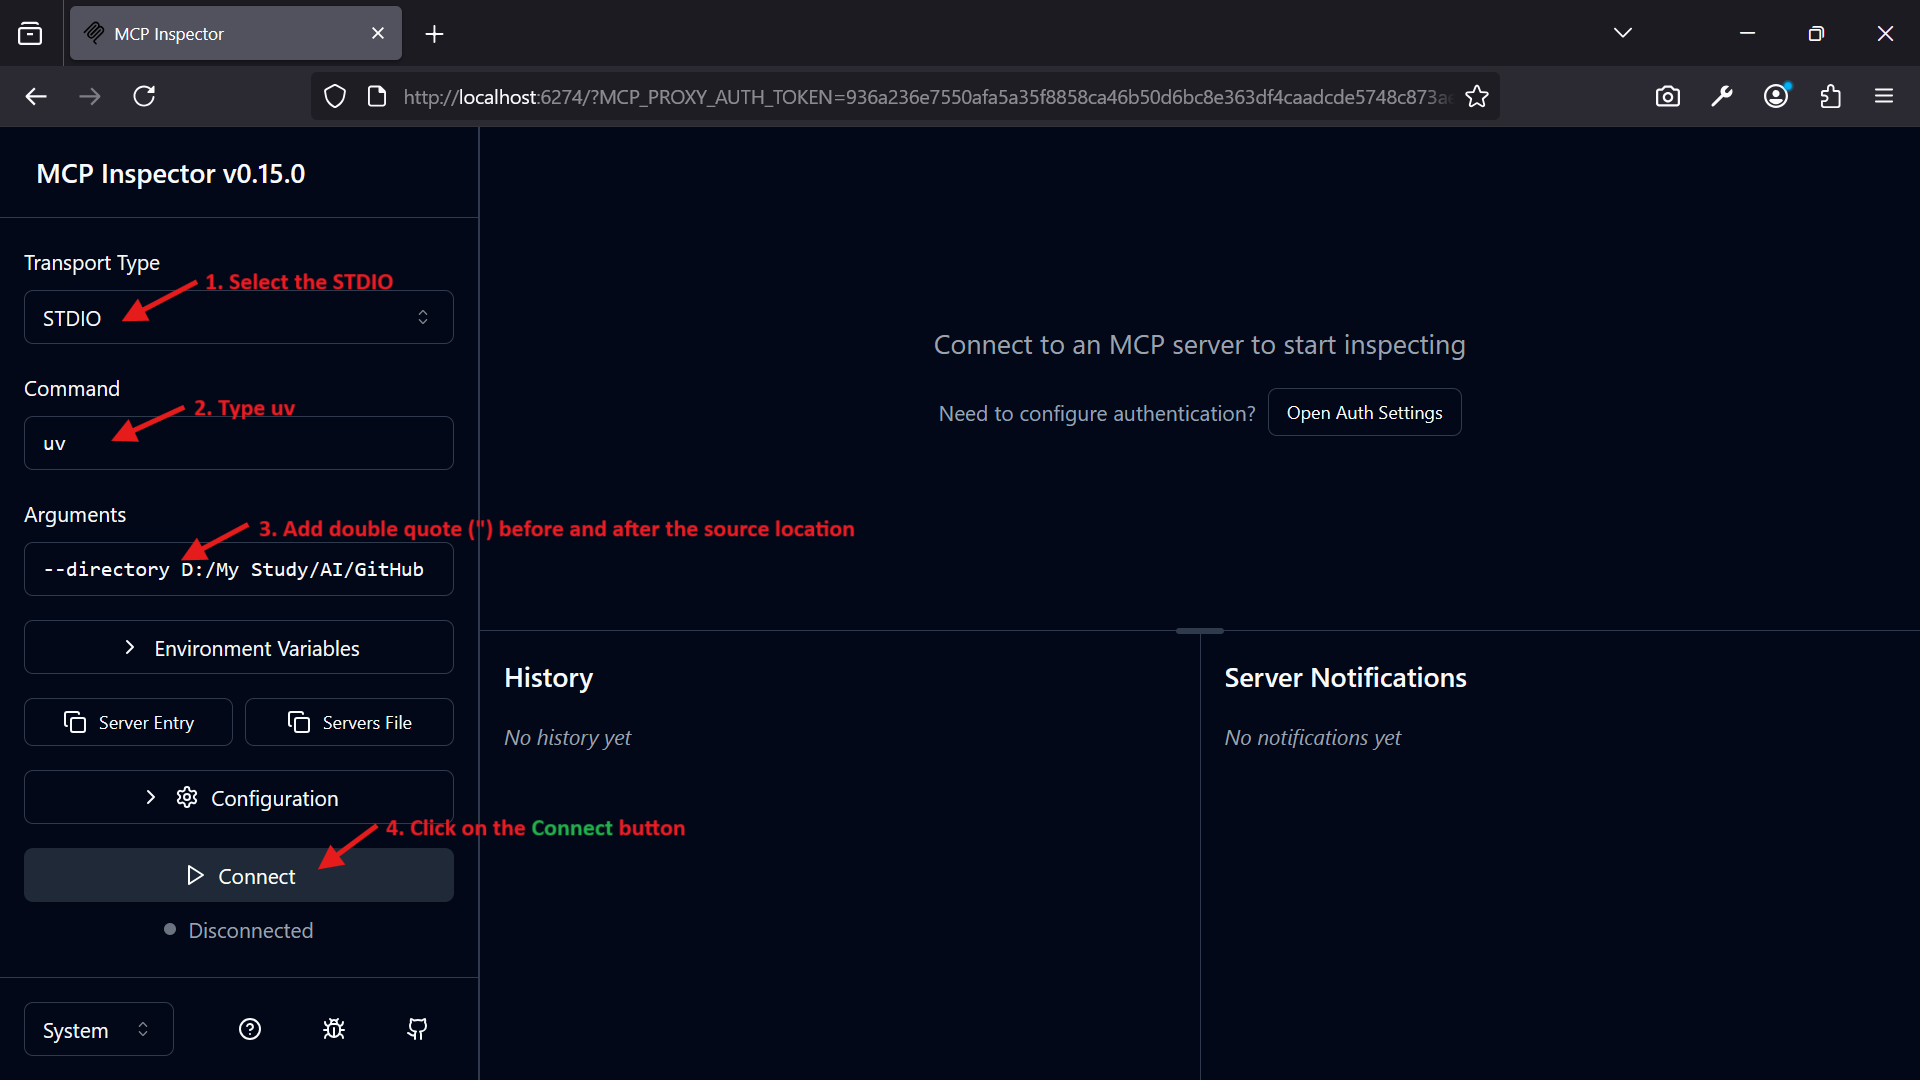
Task: Close the MCP Inspector tab
Action: [x=378, y=33]
